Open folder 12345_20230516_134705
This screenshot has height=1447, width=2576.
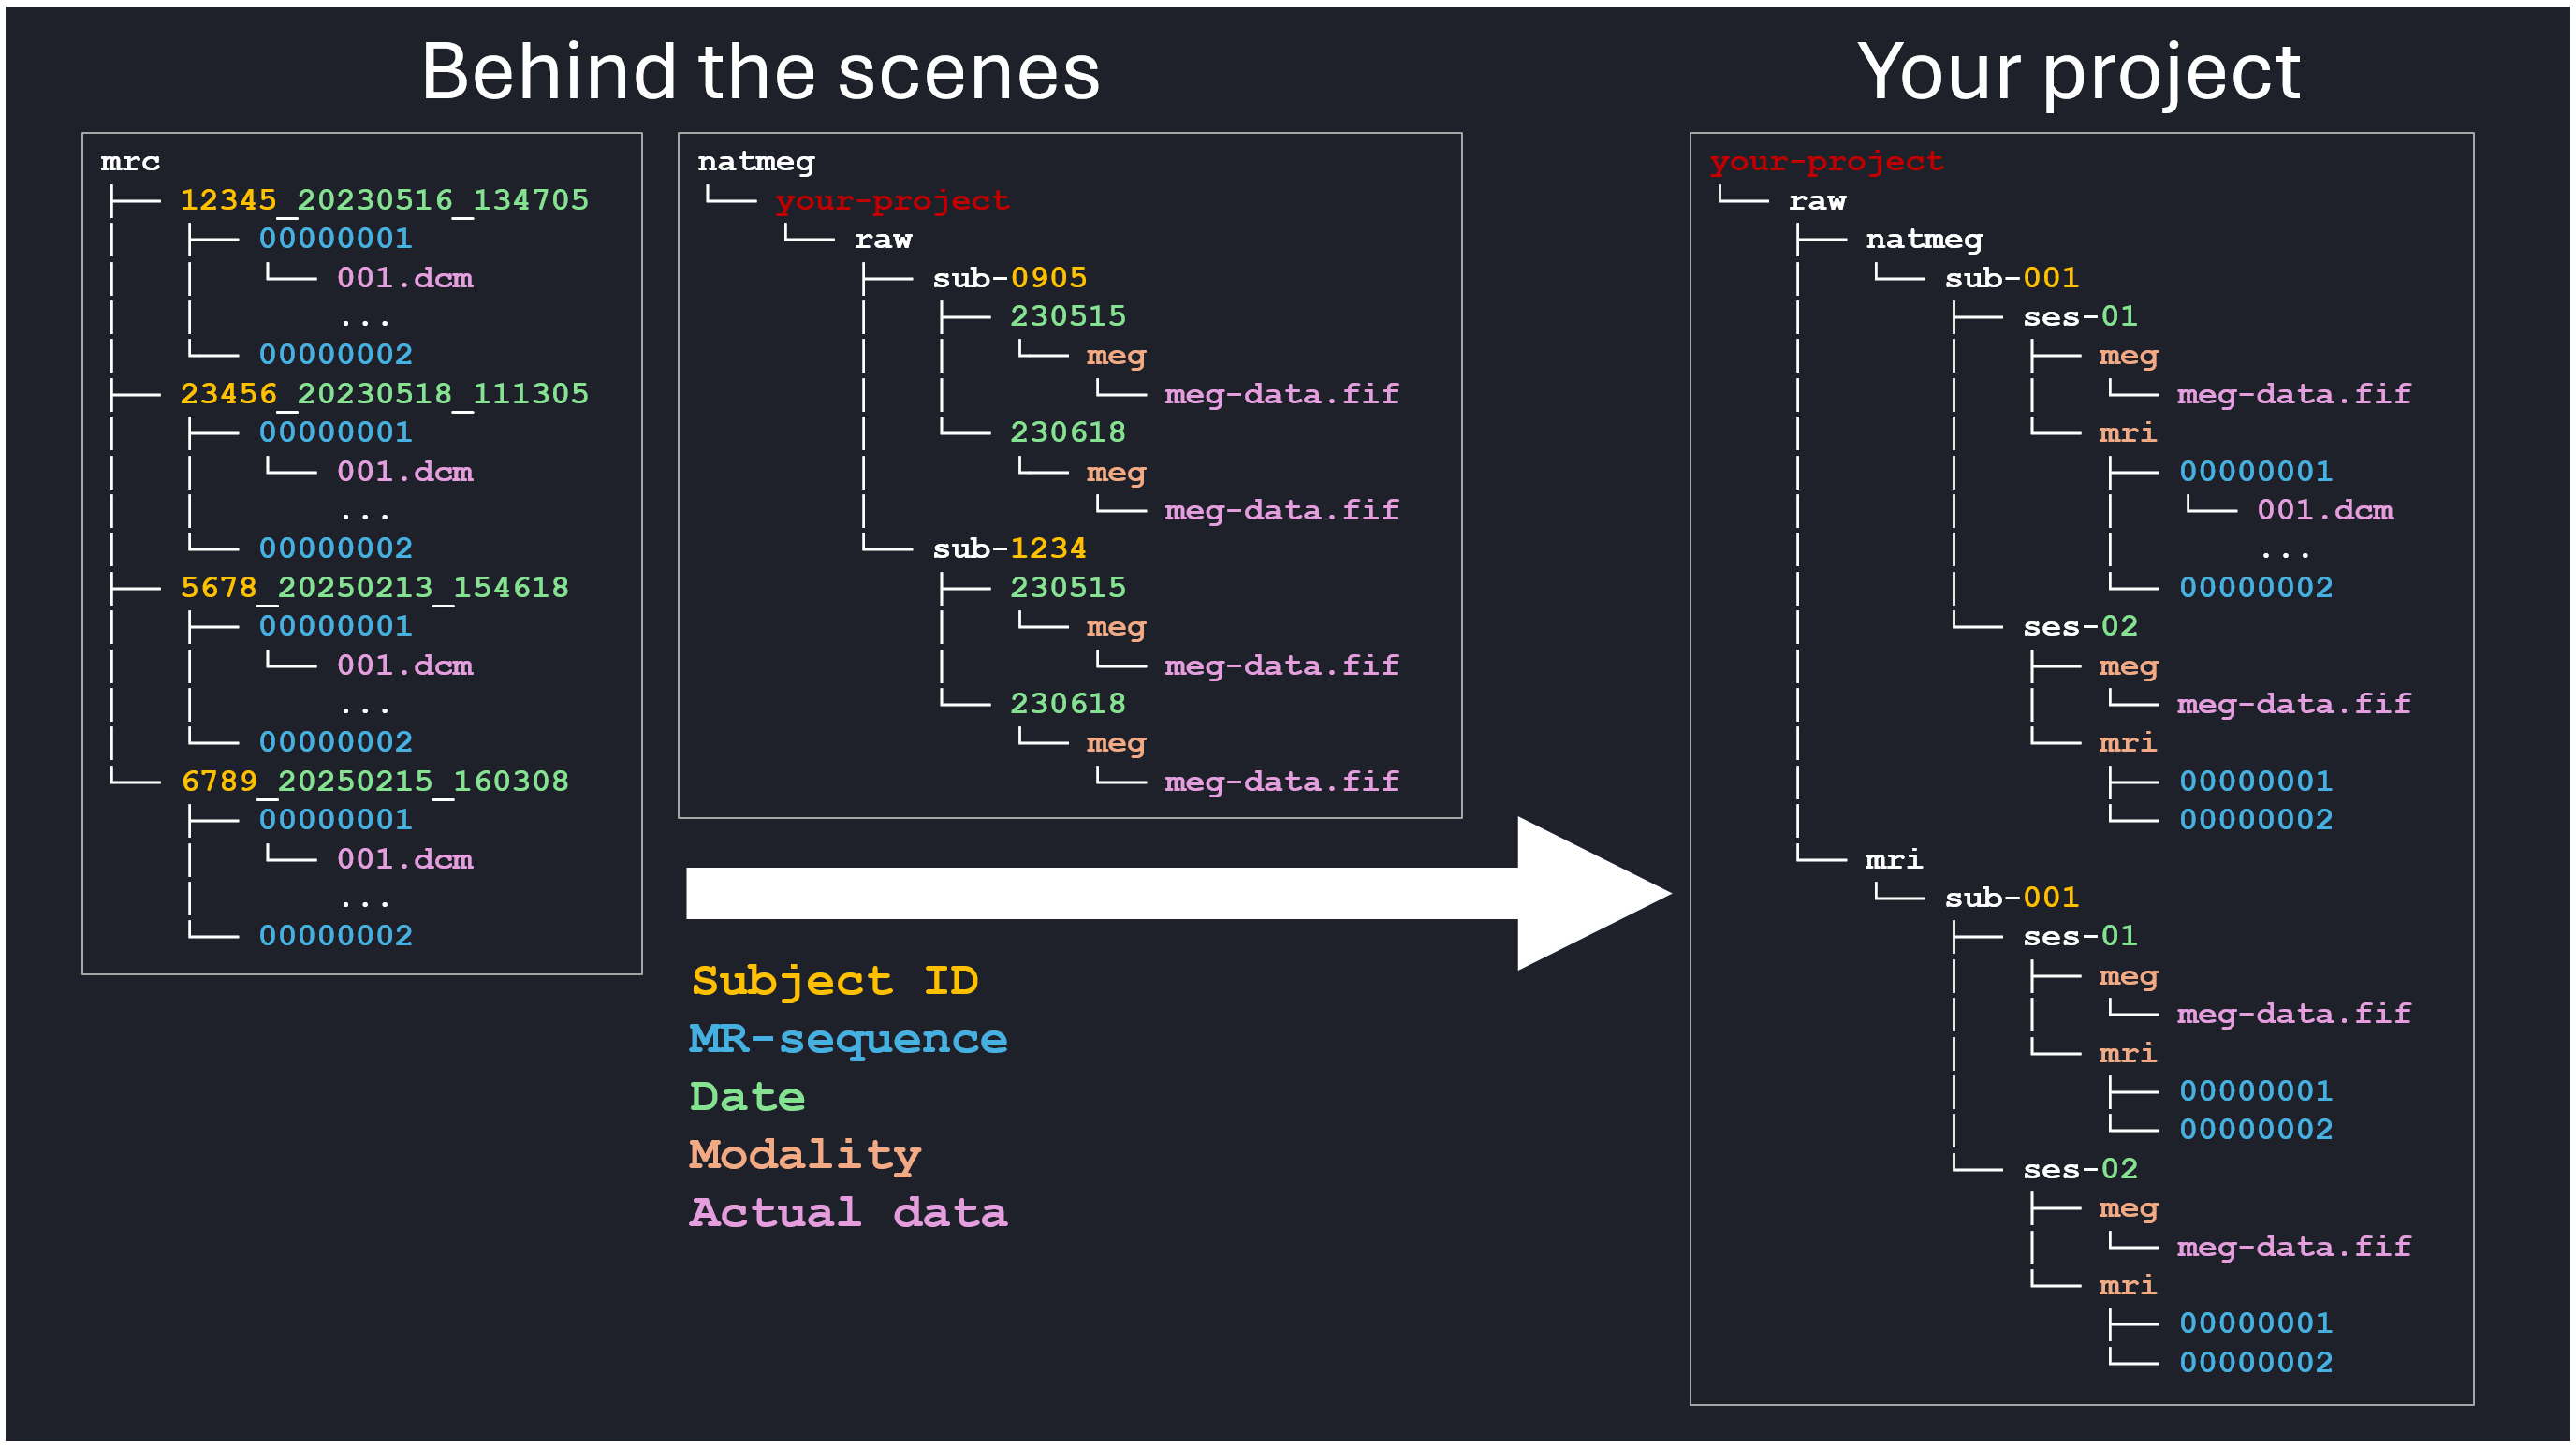click(x=385, y=199)
